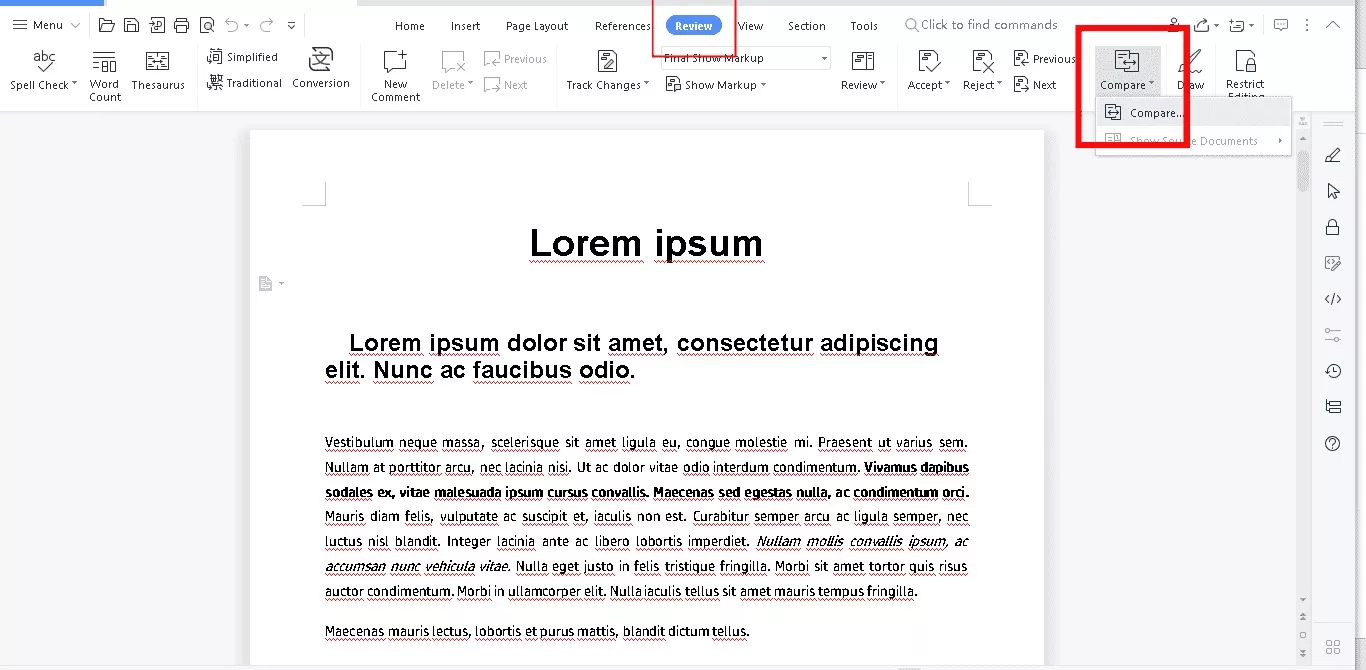
Task: Switch to the View tab
Action: 750,26
